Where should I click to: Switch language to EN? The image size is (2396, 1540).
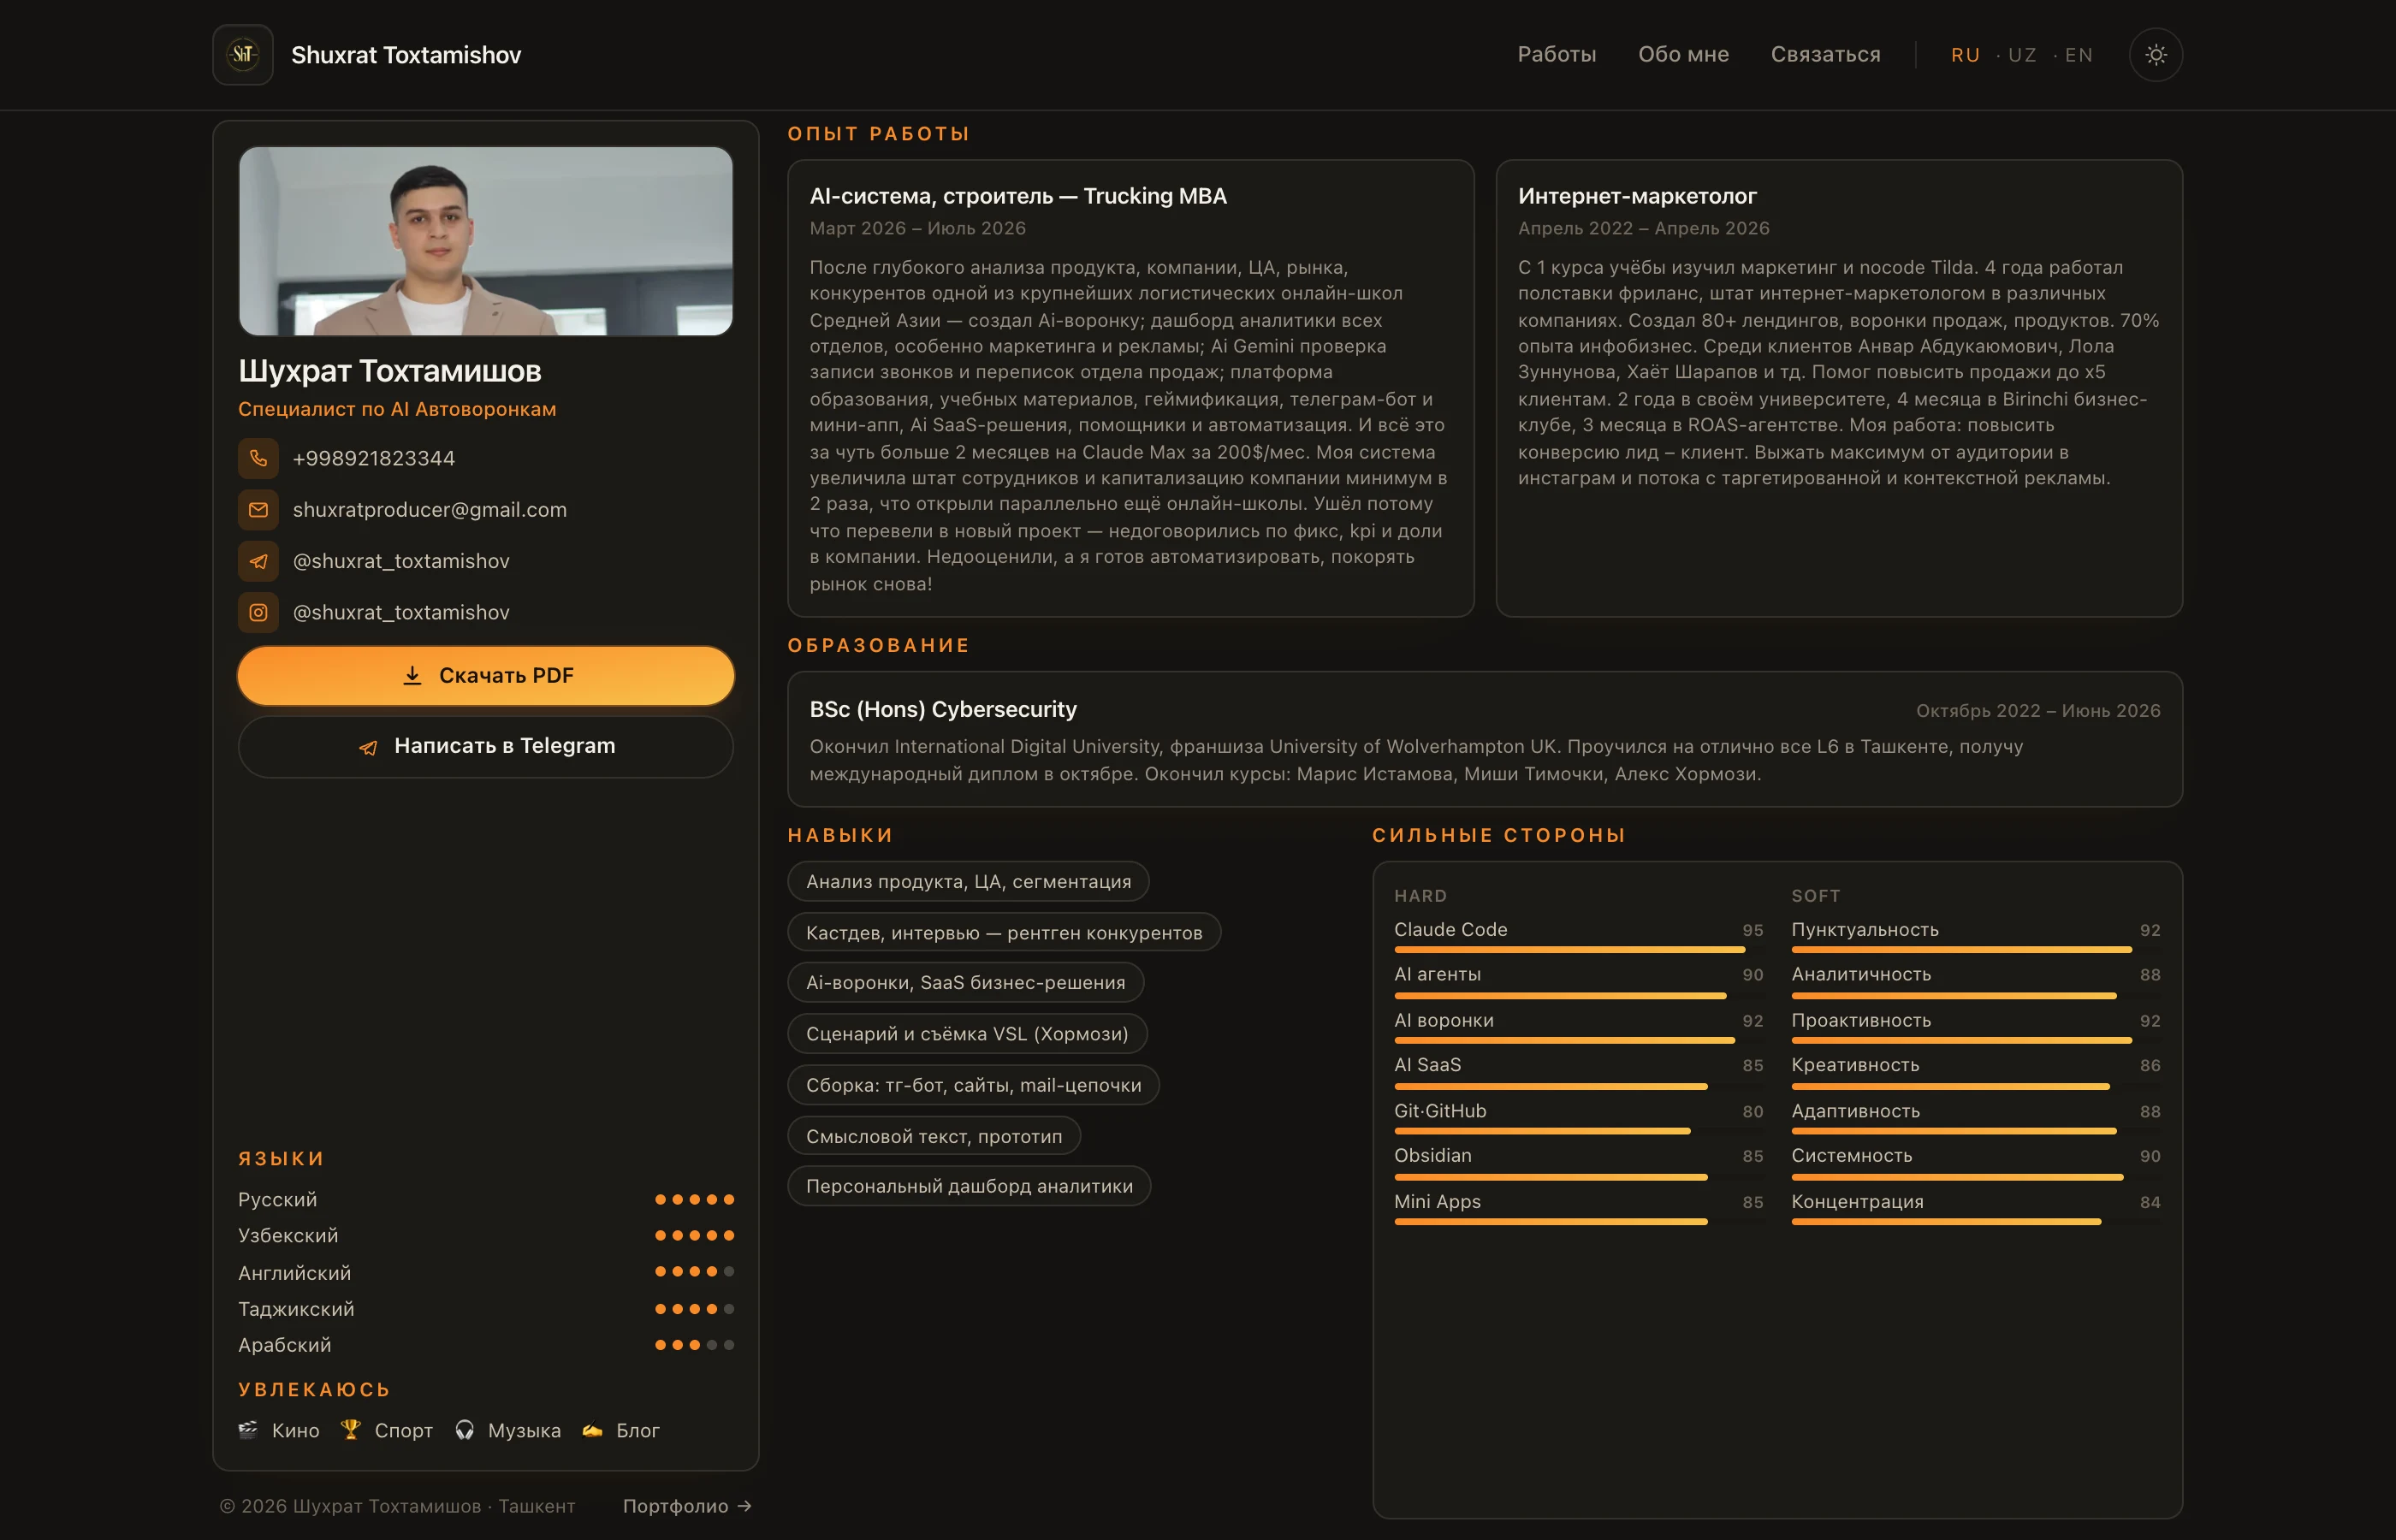[x=2078, y=55]
